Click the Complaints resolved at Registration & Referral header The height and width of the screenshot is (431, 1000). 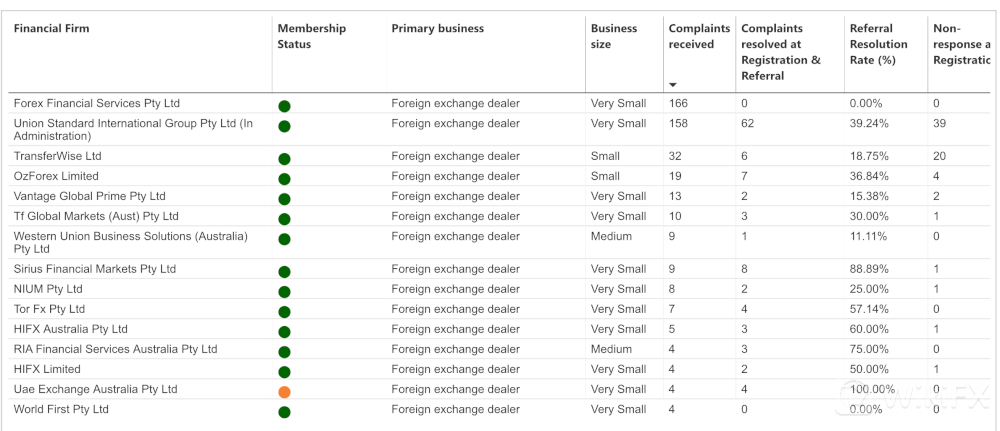(x=781, y=52)
